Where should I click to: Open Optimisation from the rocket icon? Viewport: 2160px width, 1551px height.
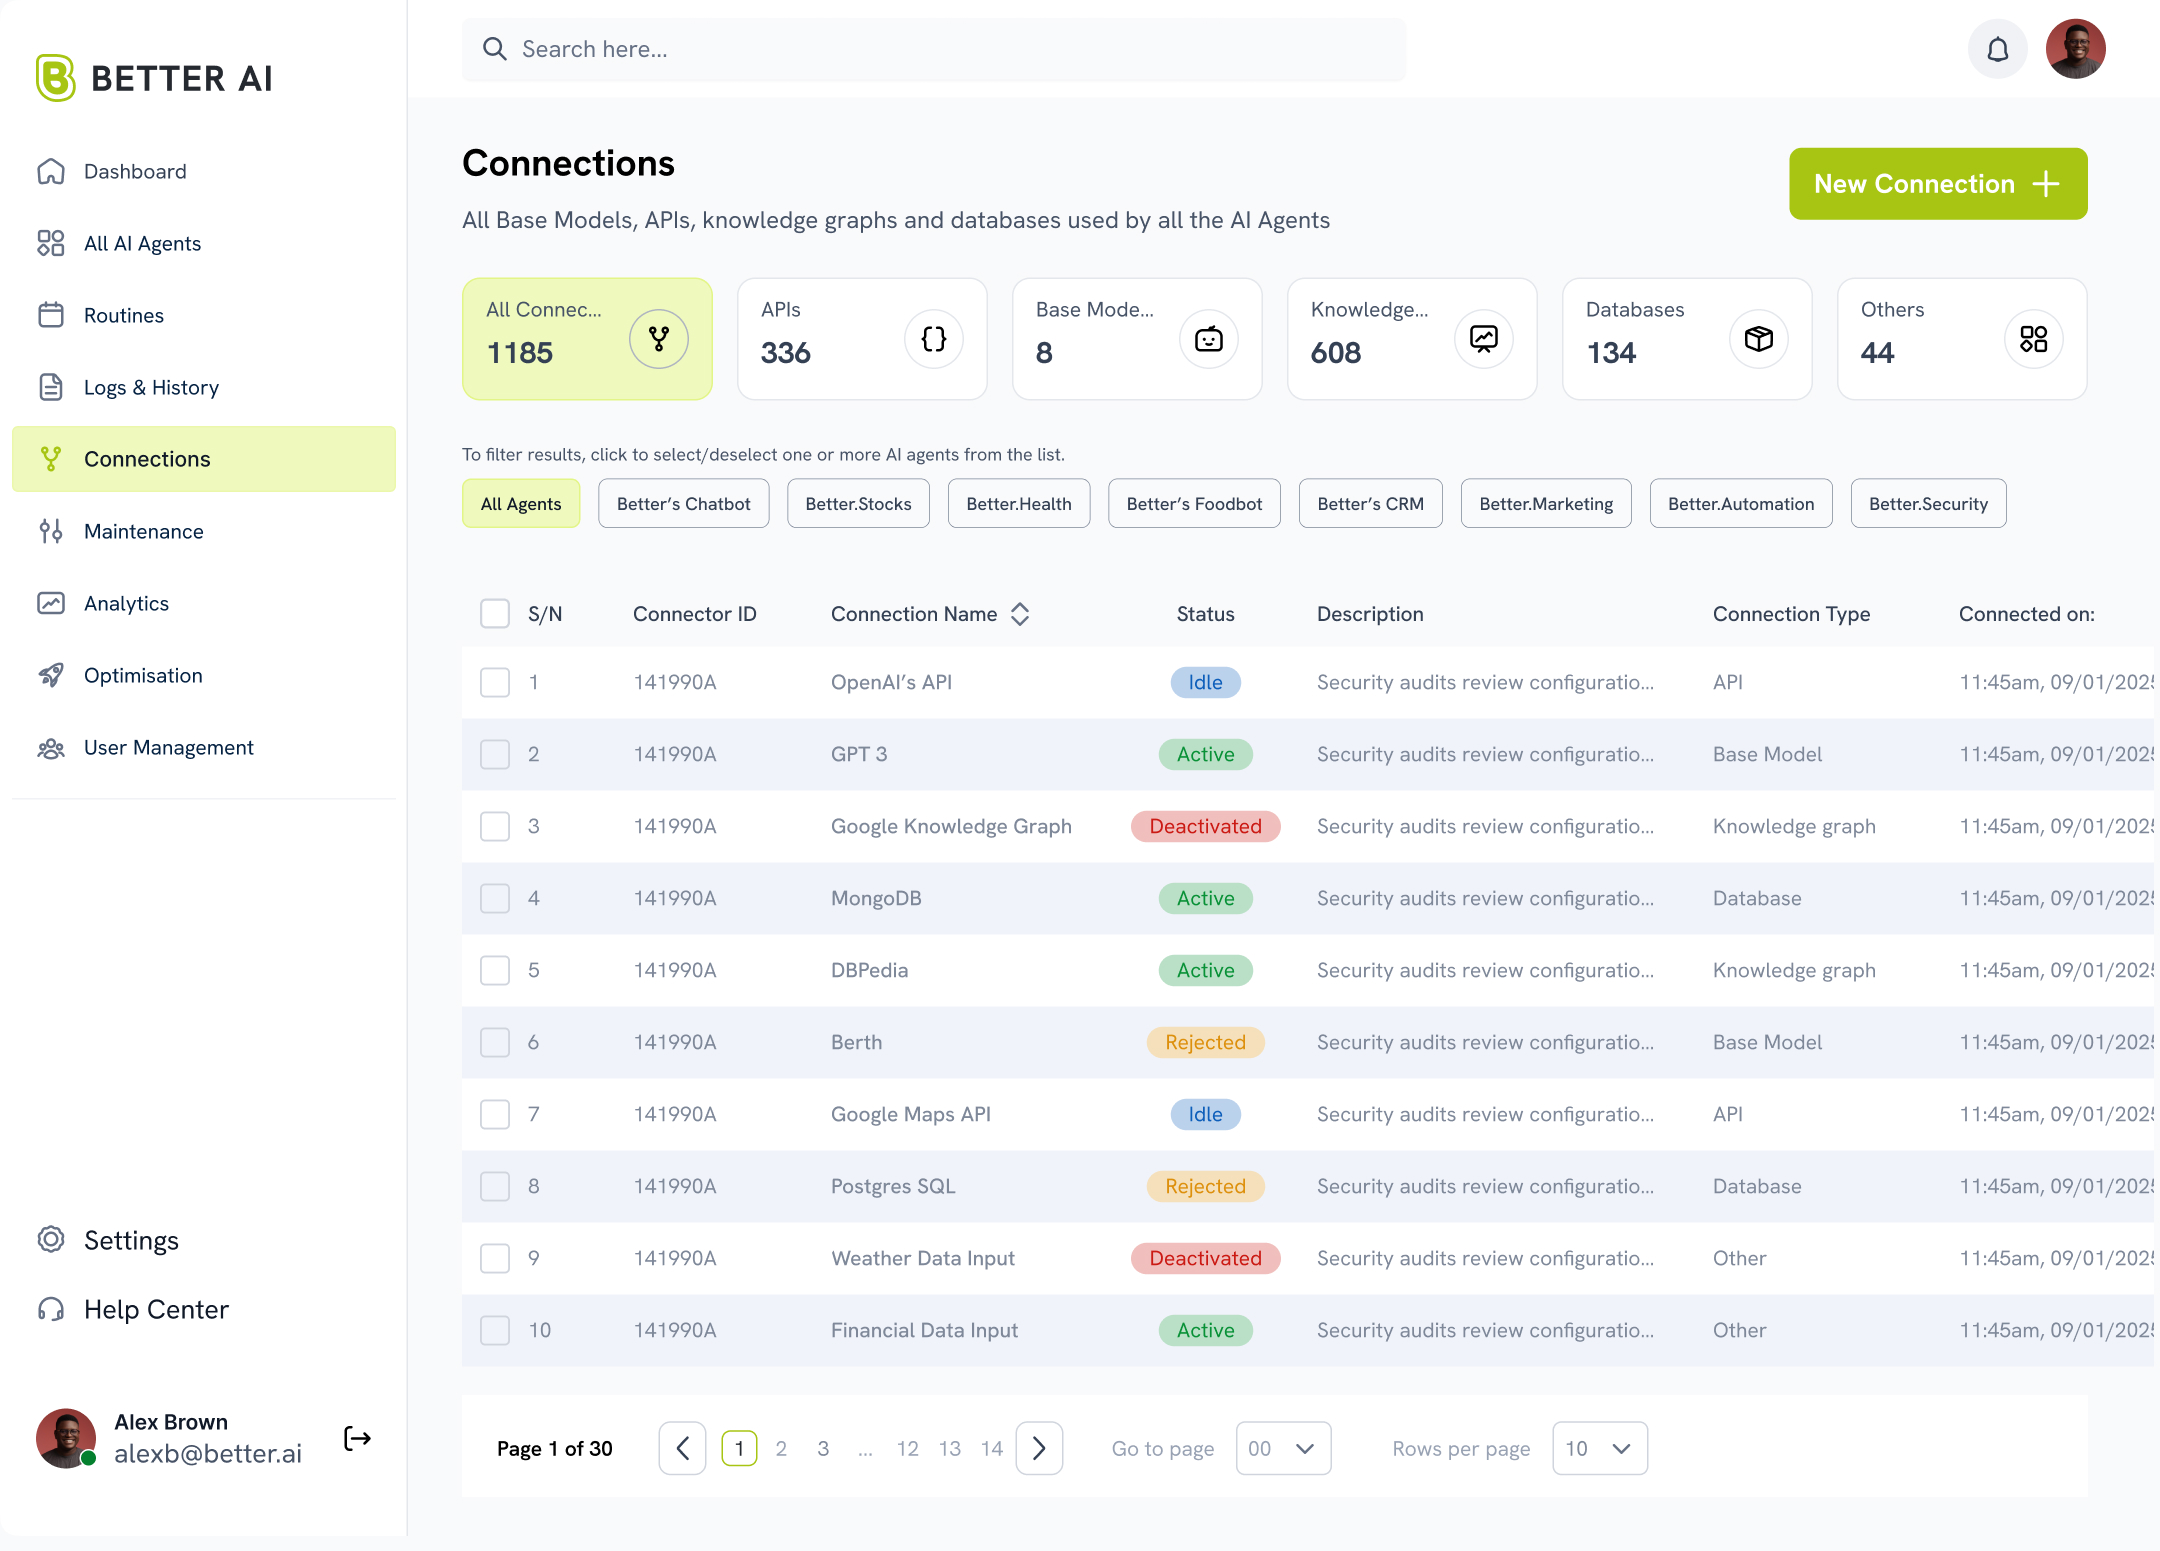pyautogui.click(x=51, y=675)
